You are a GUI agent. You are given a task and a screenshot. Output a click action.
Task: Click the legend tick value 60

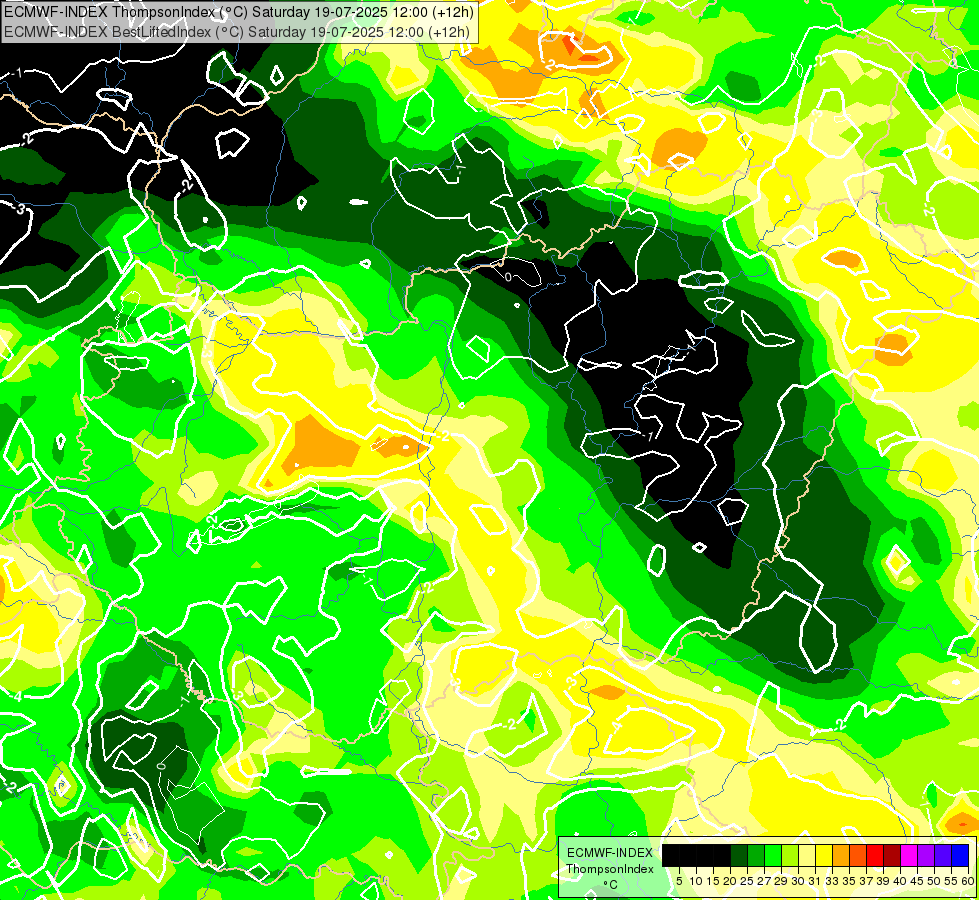[968, 881]
